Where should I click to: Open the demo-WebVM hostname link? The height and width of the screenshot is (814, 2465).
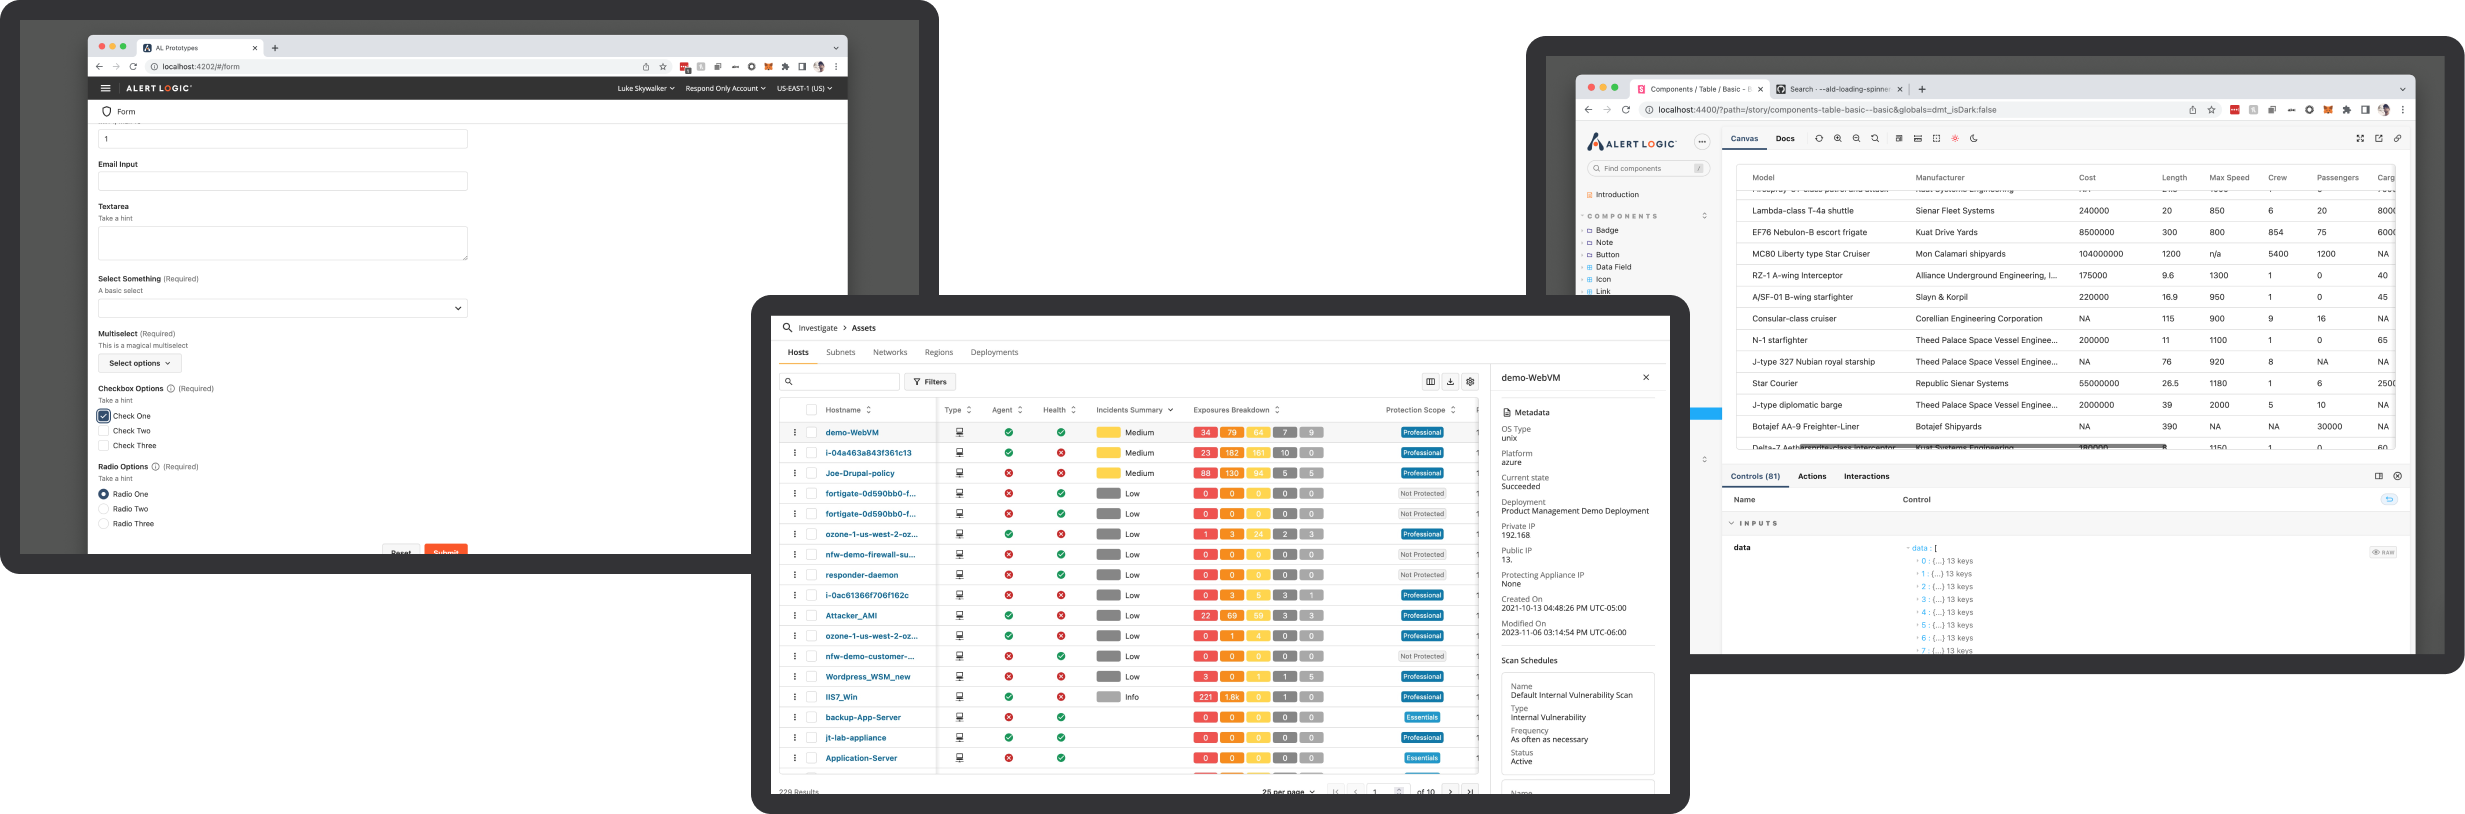tap(852, 433)
